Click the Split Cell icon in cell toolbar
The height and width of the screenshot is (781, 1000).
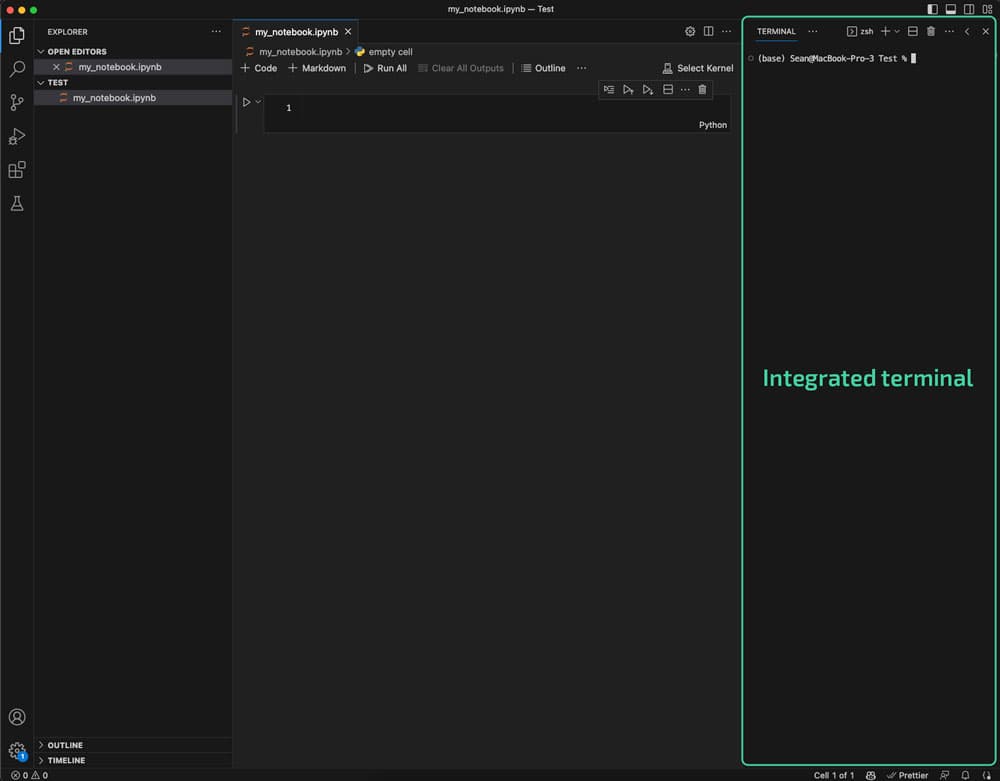point(668,90)
